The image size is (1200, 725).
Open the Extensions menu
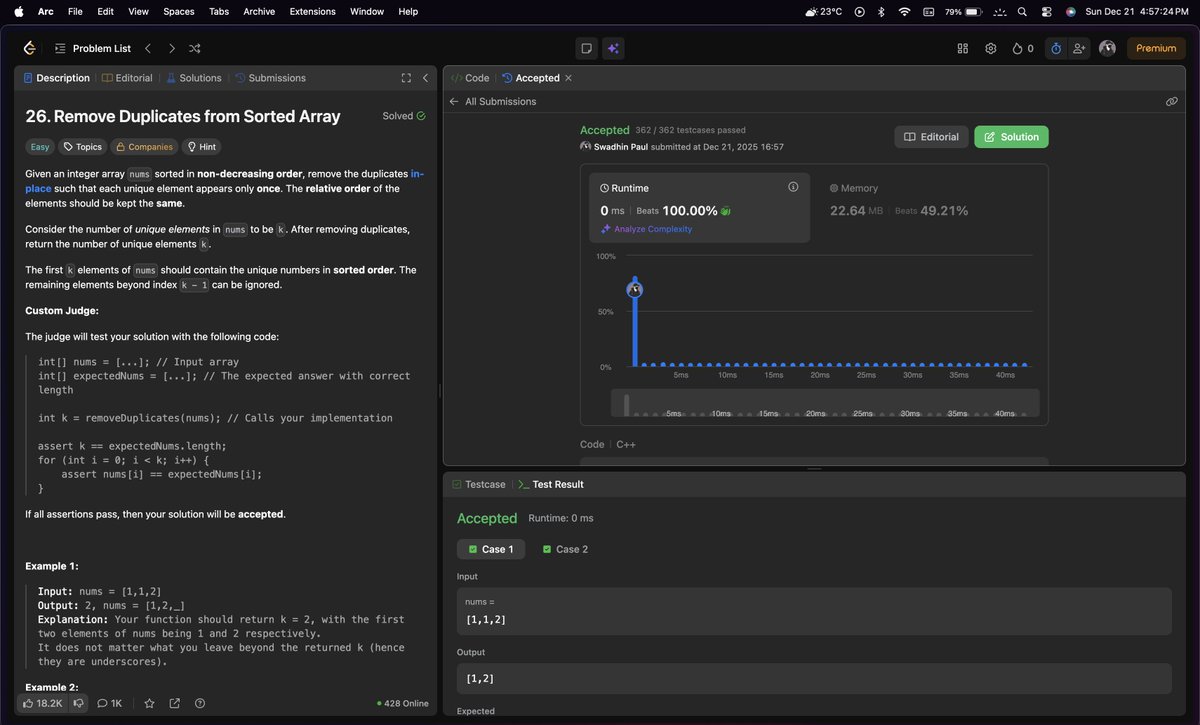pos(313,11)
